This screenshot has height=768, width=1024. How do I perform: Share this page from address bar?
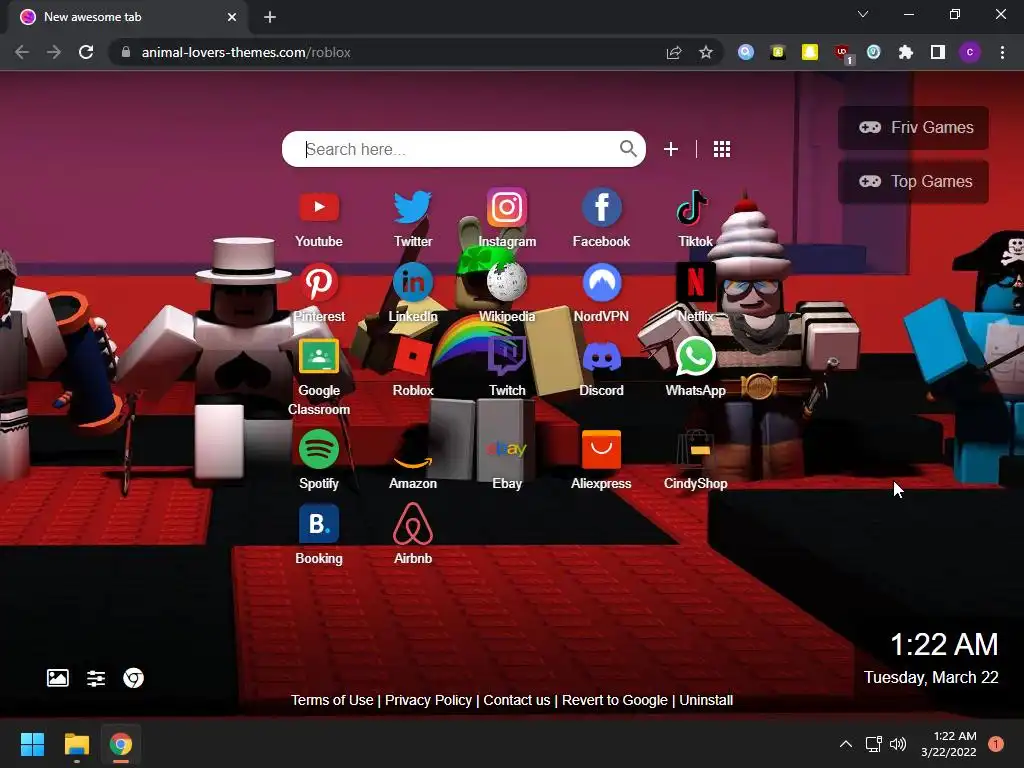coord(674,52)
